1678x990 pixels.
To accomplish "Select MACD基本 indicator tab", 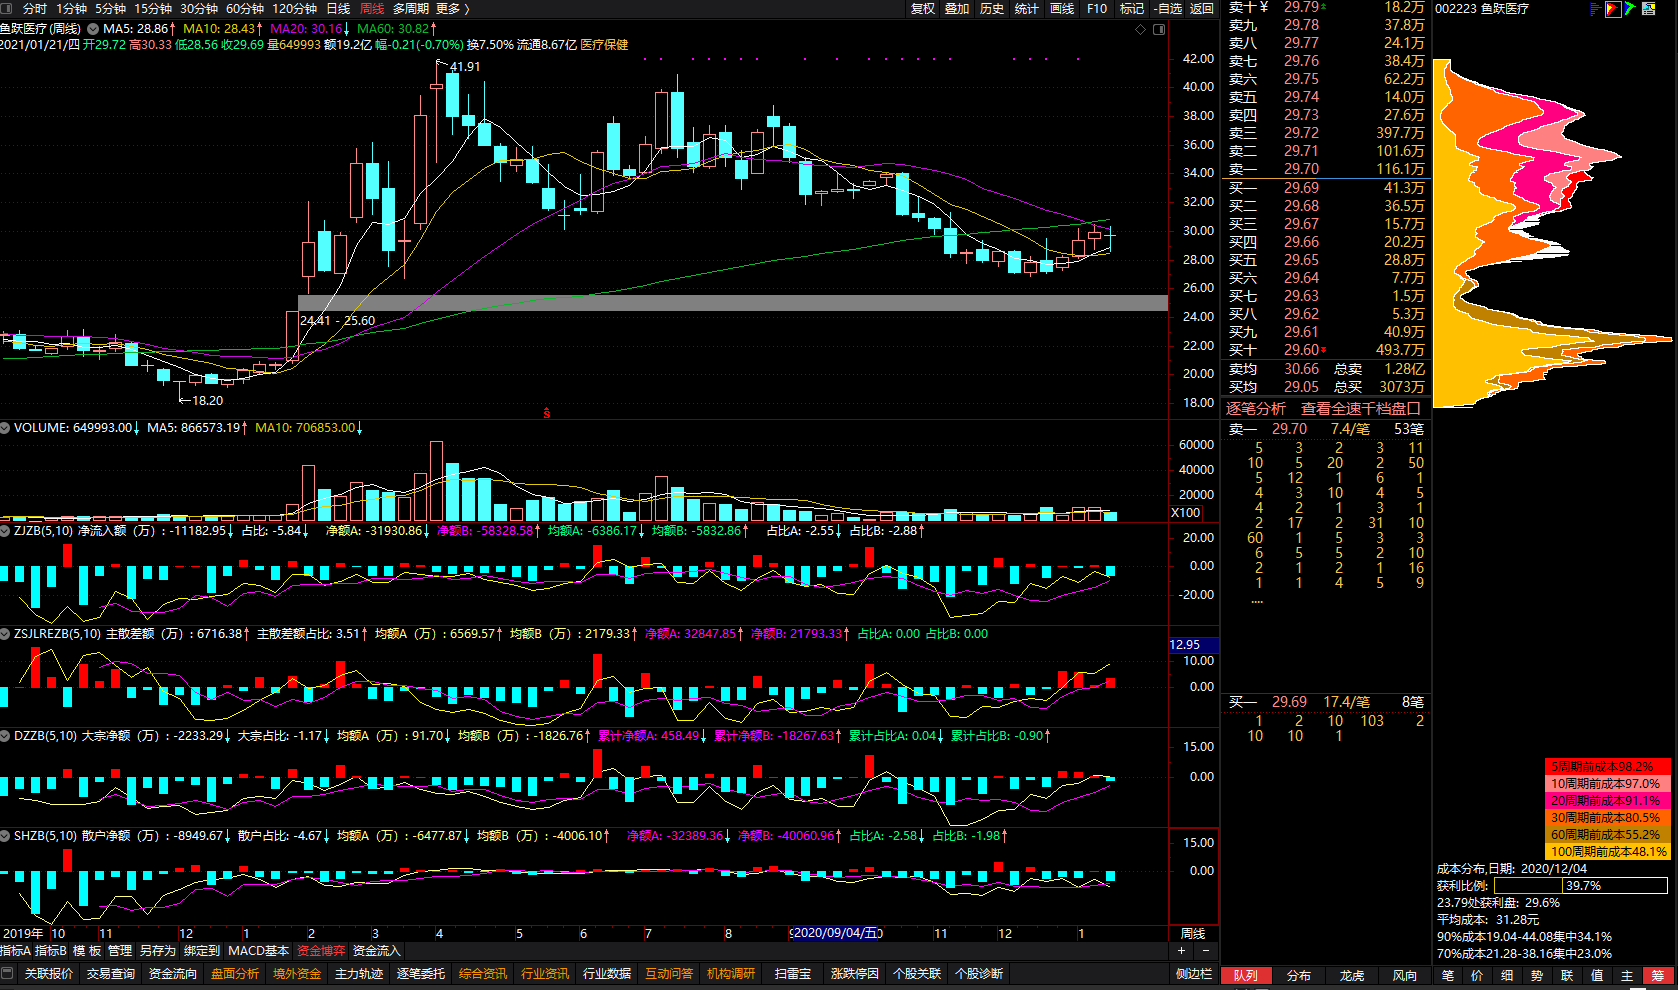I will 259,951.
